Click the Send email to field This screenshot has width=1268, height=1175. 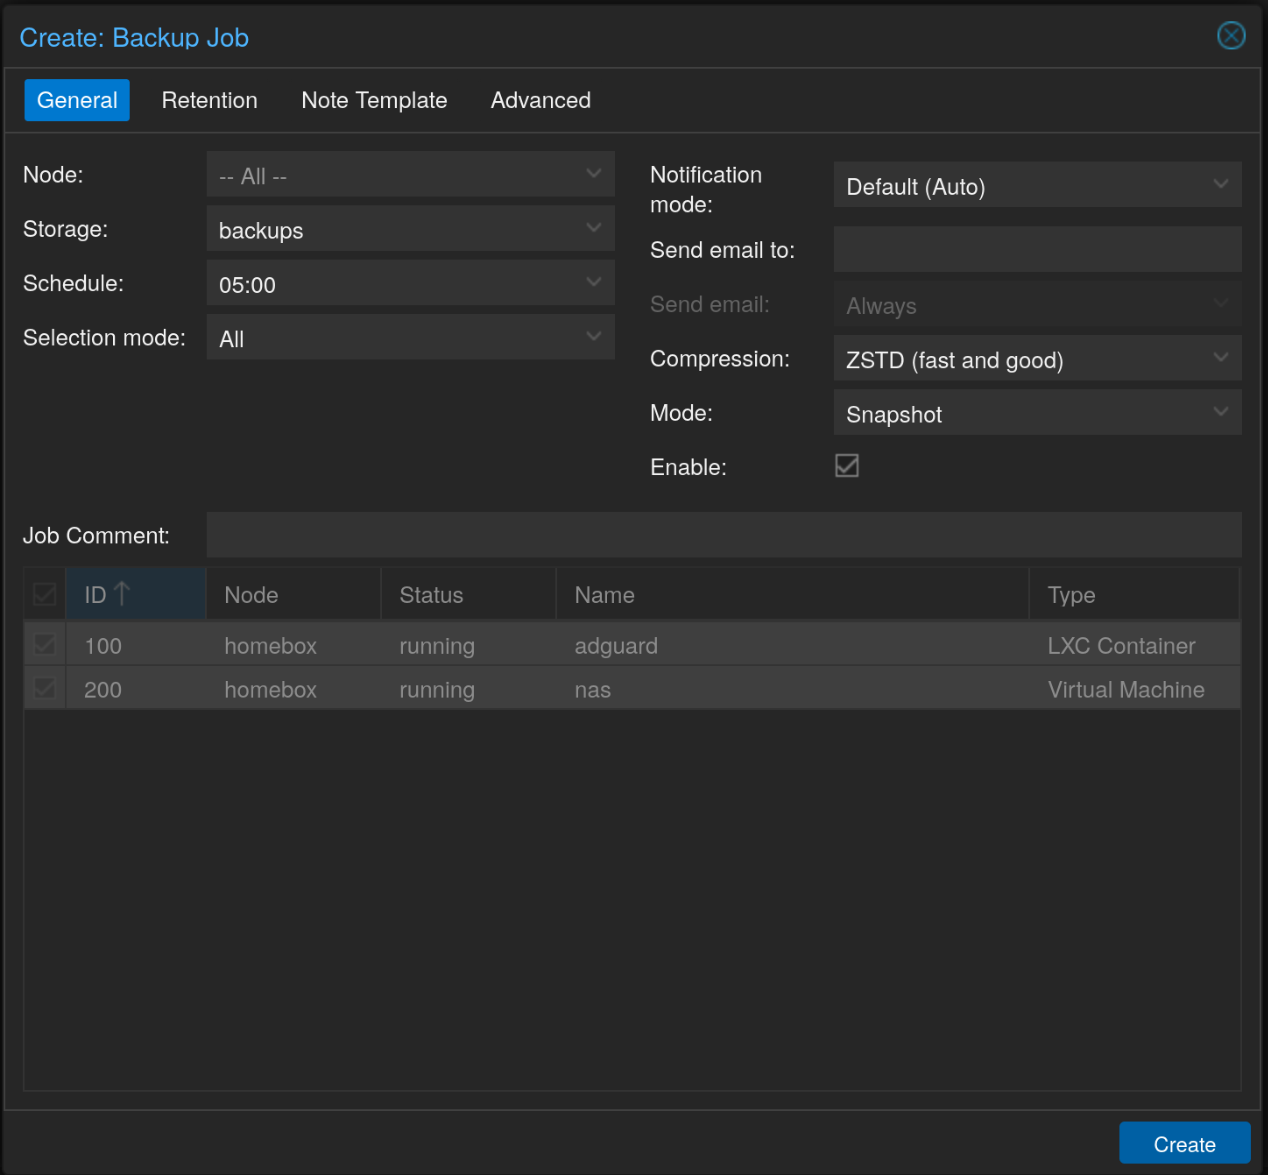tap(1037, 249)
